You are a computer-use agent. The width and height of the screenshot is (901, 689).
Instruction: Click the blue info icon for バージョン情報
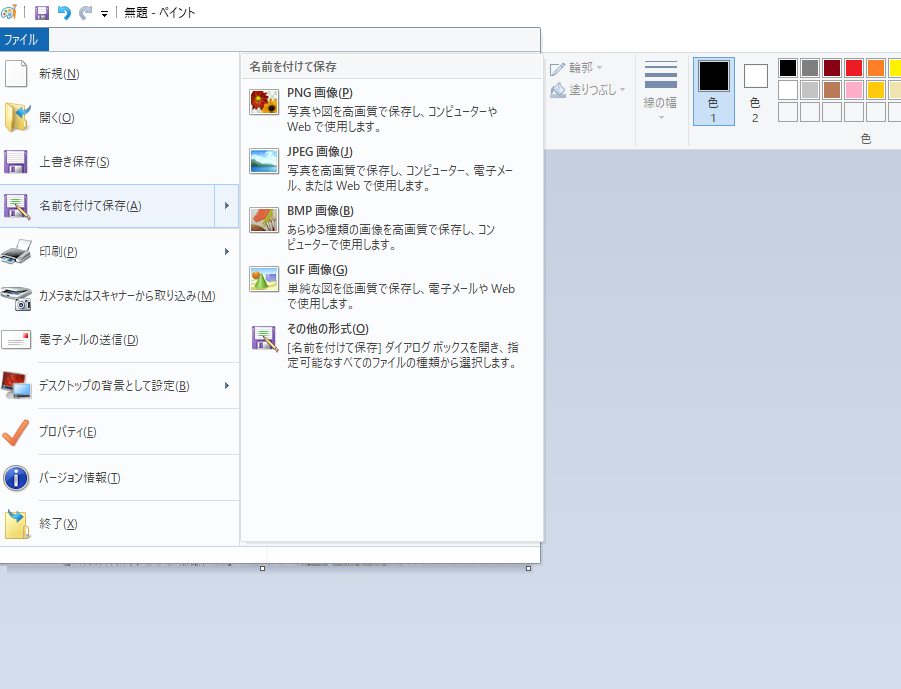pos(16,478)
